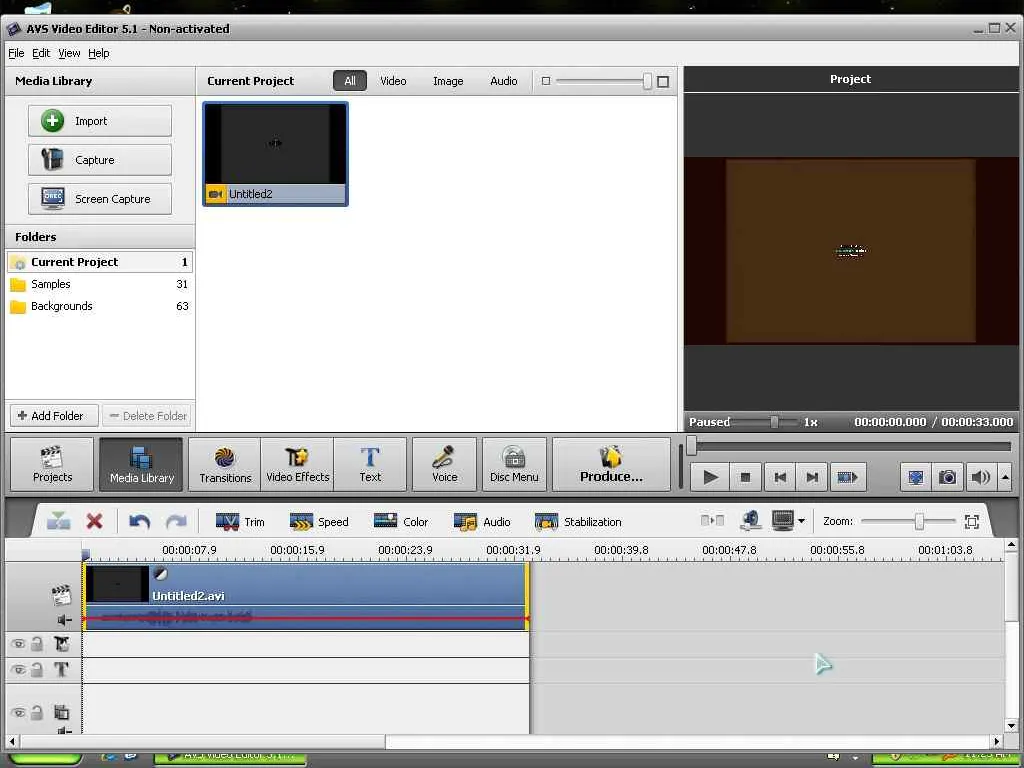The image size is (1024, 768).
Task: Click the next scene filmstrip button
Action: tap(847, 477)
